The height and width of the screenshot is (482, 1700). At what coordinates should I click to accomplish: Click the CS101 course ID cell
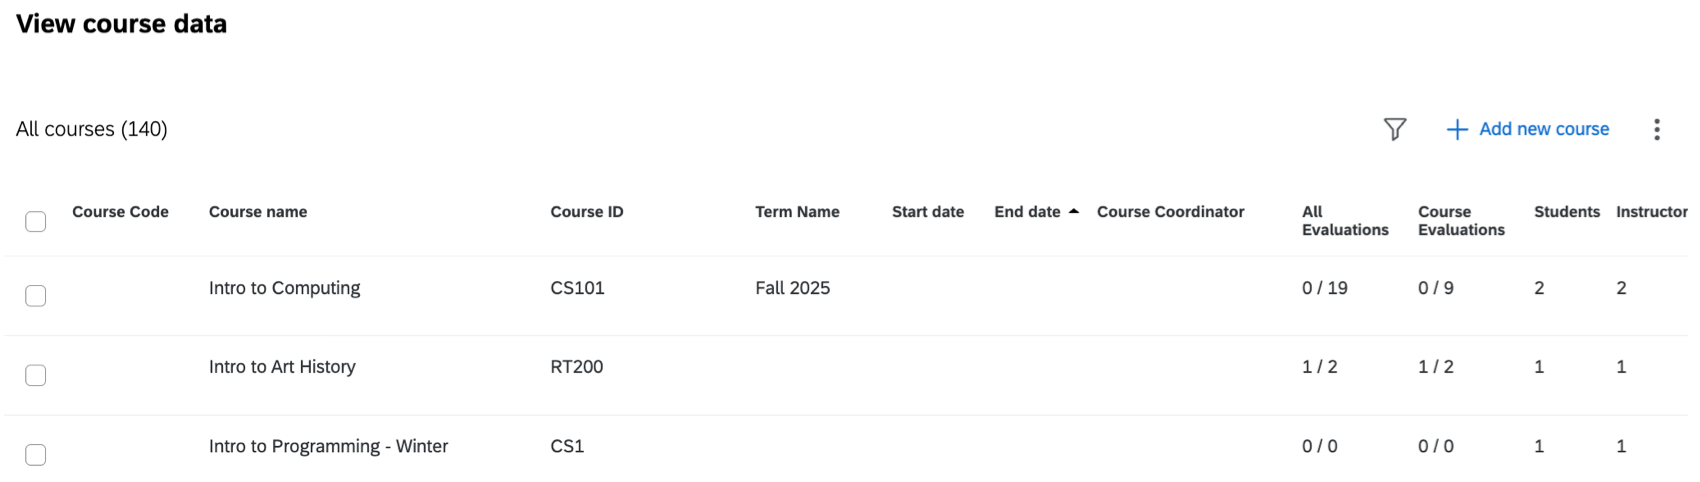(577, 288)
